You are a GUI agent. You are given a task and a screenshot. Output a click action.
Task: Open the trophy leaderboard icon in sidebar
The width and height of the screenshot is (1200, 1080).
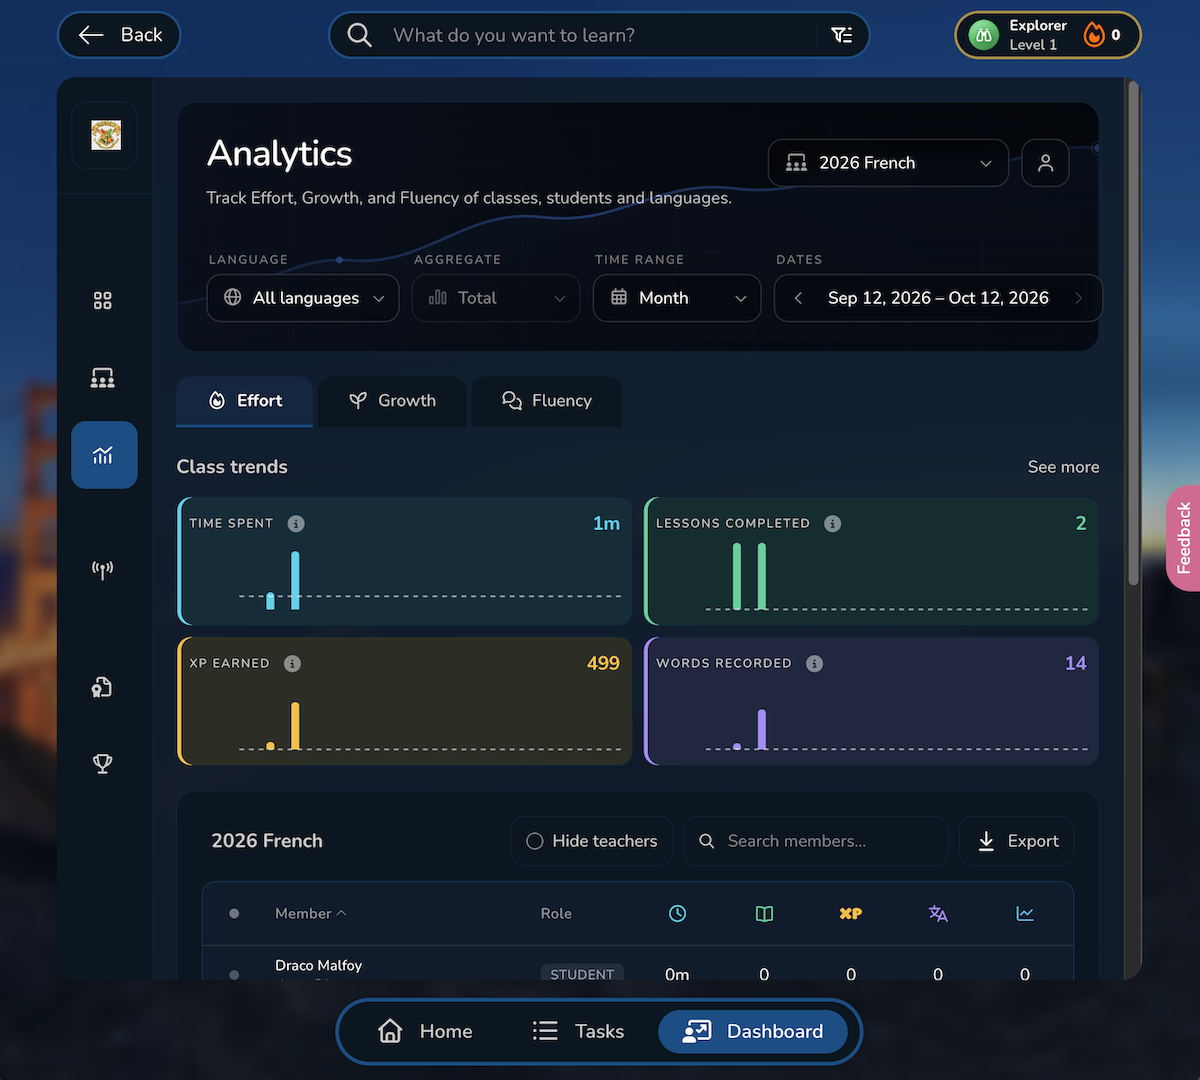tap(103, 764)
